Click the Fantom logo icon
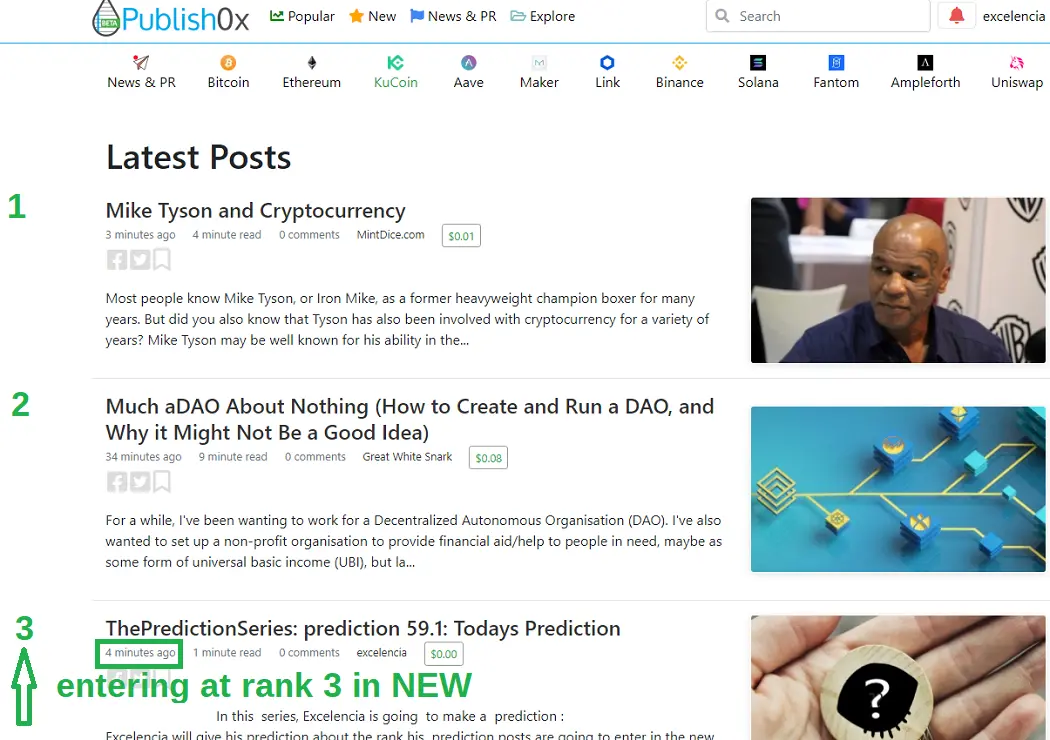The height and width of the screenshot is (740, 1050). [836, 62]
